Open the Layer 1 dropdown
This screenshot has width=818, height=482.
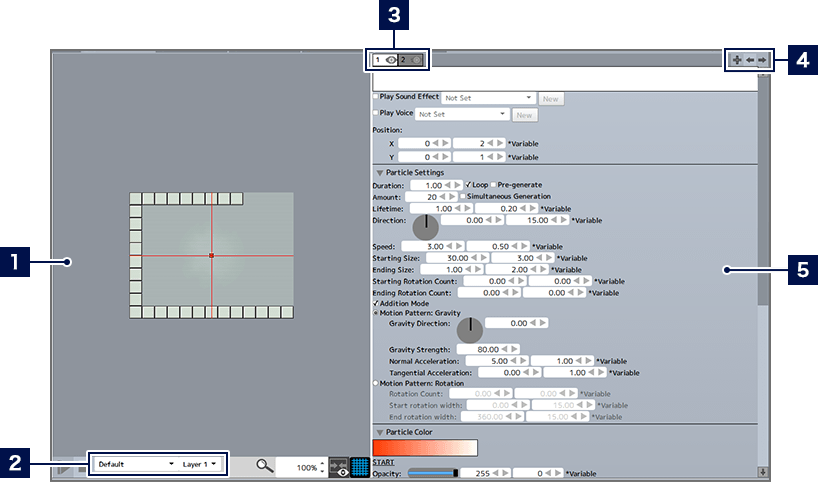coord(199,465)
